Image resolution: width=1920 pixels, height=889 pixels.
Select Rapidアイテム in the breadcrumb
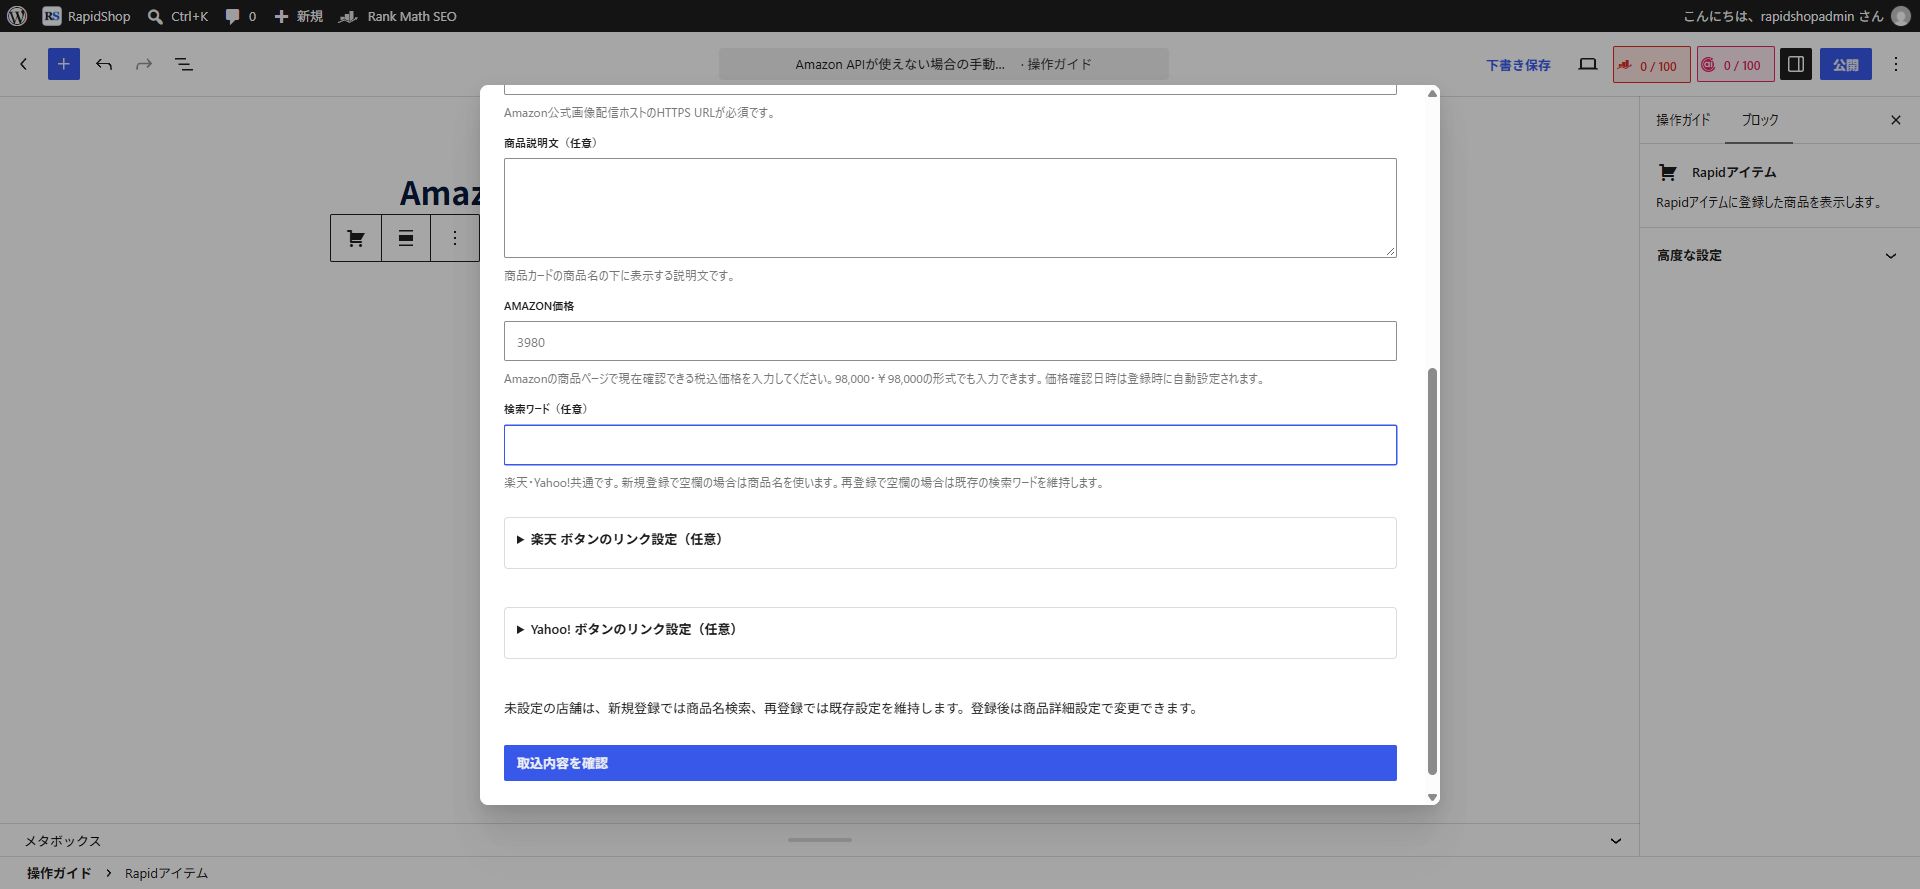tap(166, 873)
